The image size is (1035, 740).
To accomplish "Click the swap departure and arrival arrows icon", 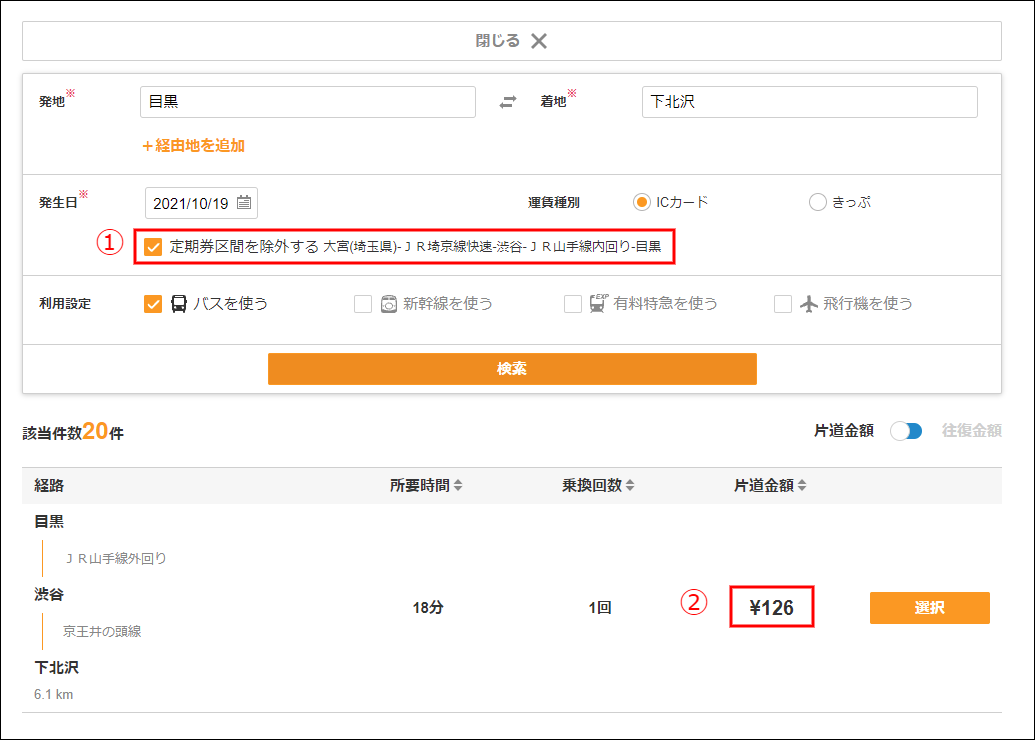I will coord(508,102).
